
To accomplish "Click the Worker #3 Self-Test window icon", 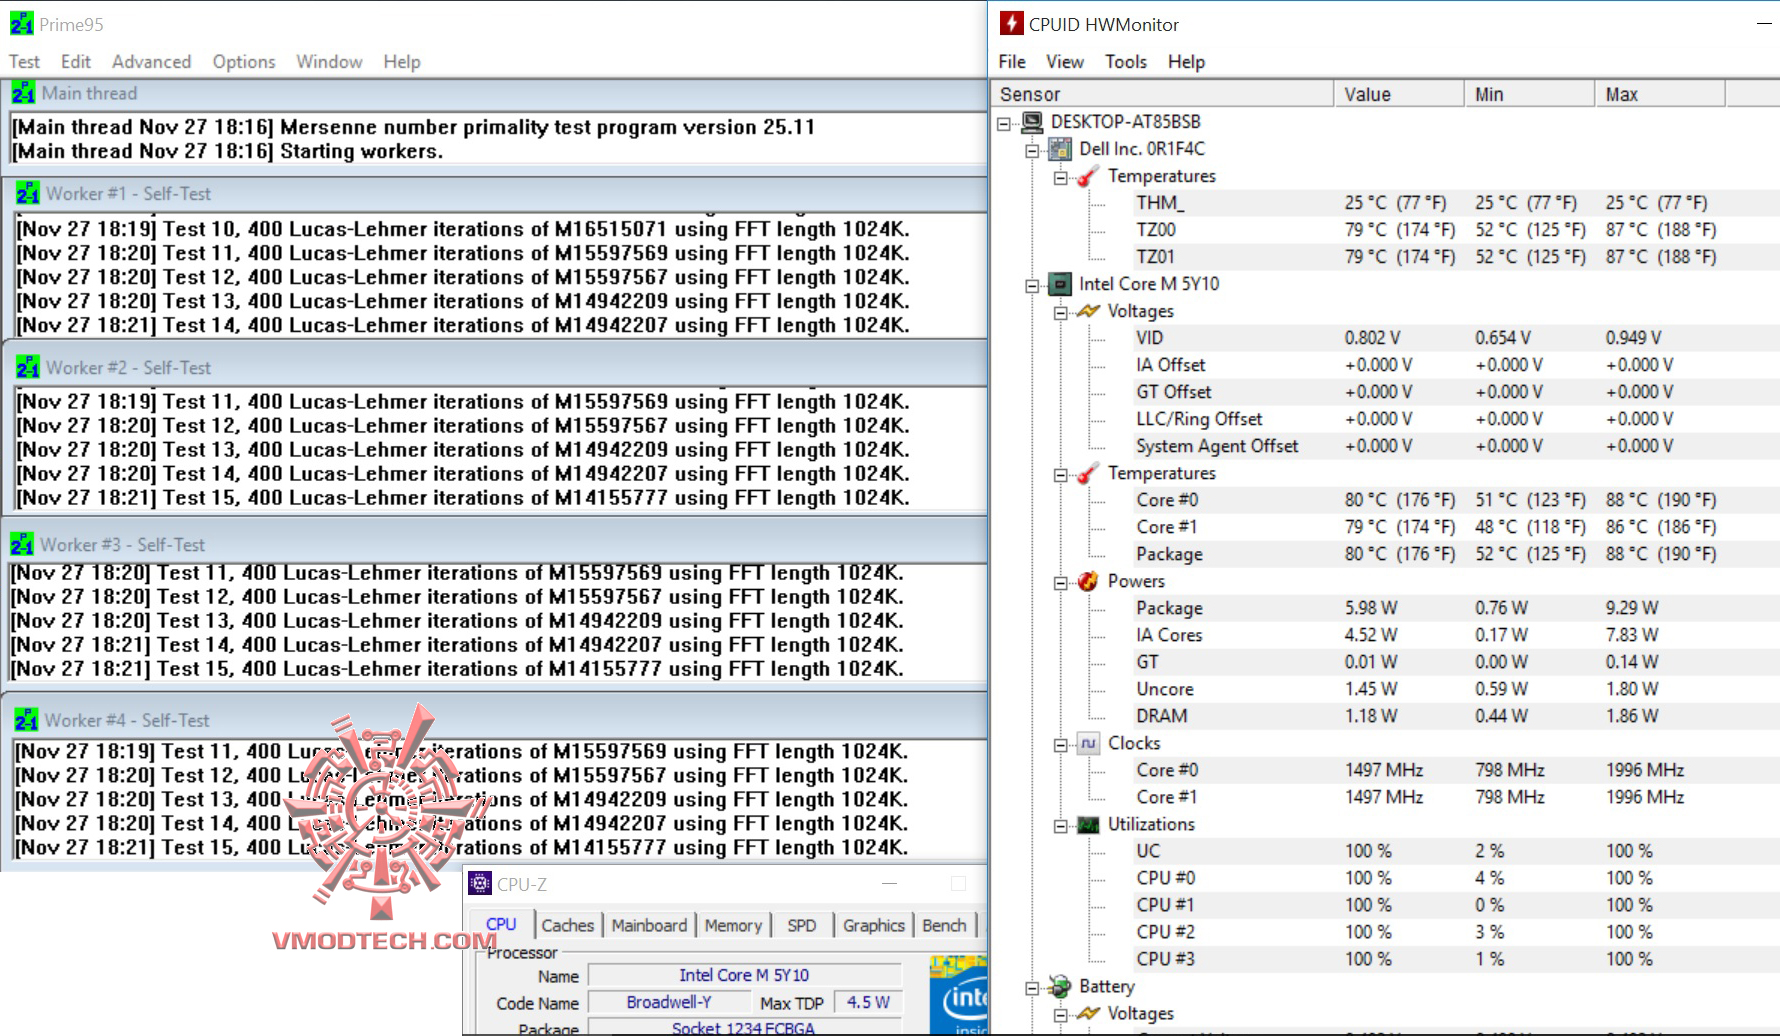I will 22,544.
